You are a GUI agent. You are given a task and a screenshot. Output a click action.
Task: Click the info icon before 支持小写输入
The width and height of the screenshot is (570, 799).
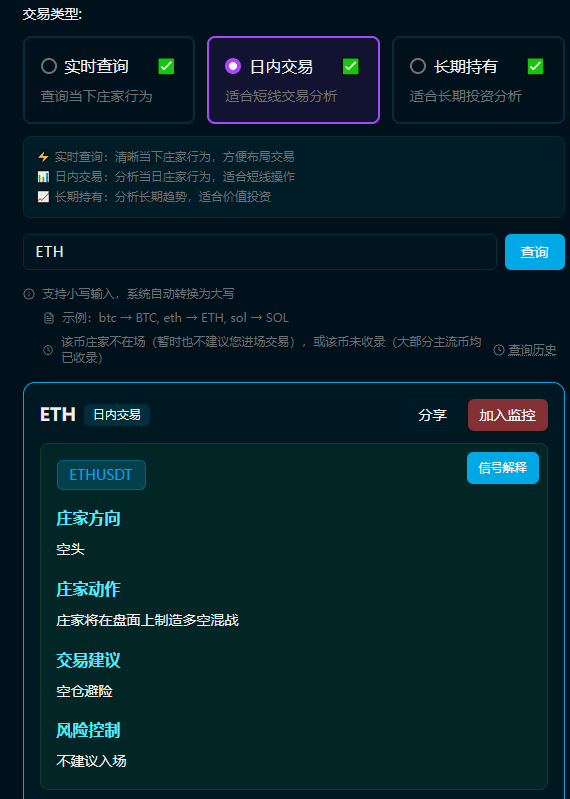(29, 294)
